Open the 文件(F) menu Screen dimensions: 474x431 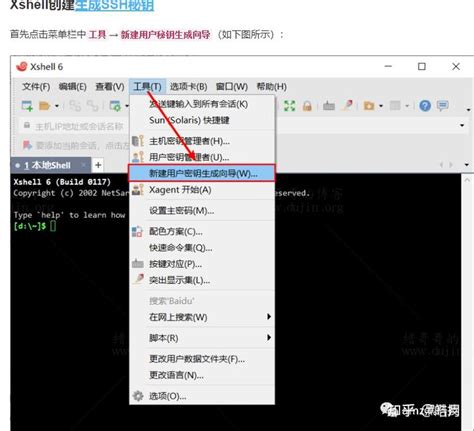point(36,87)
